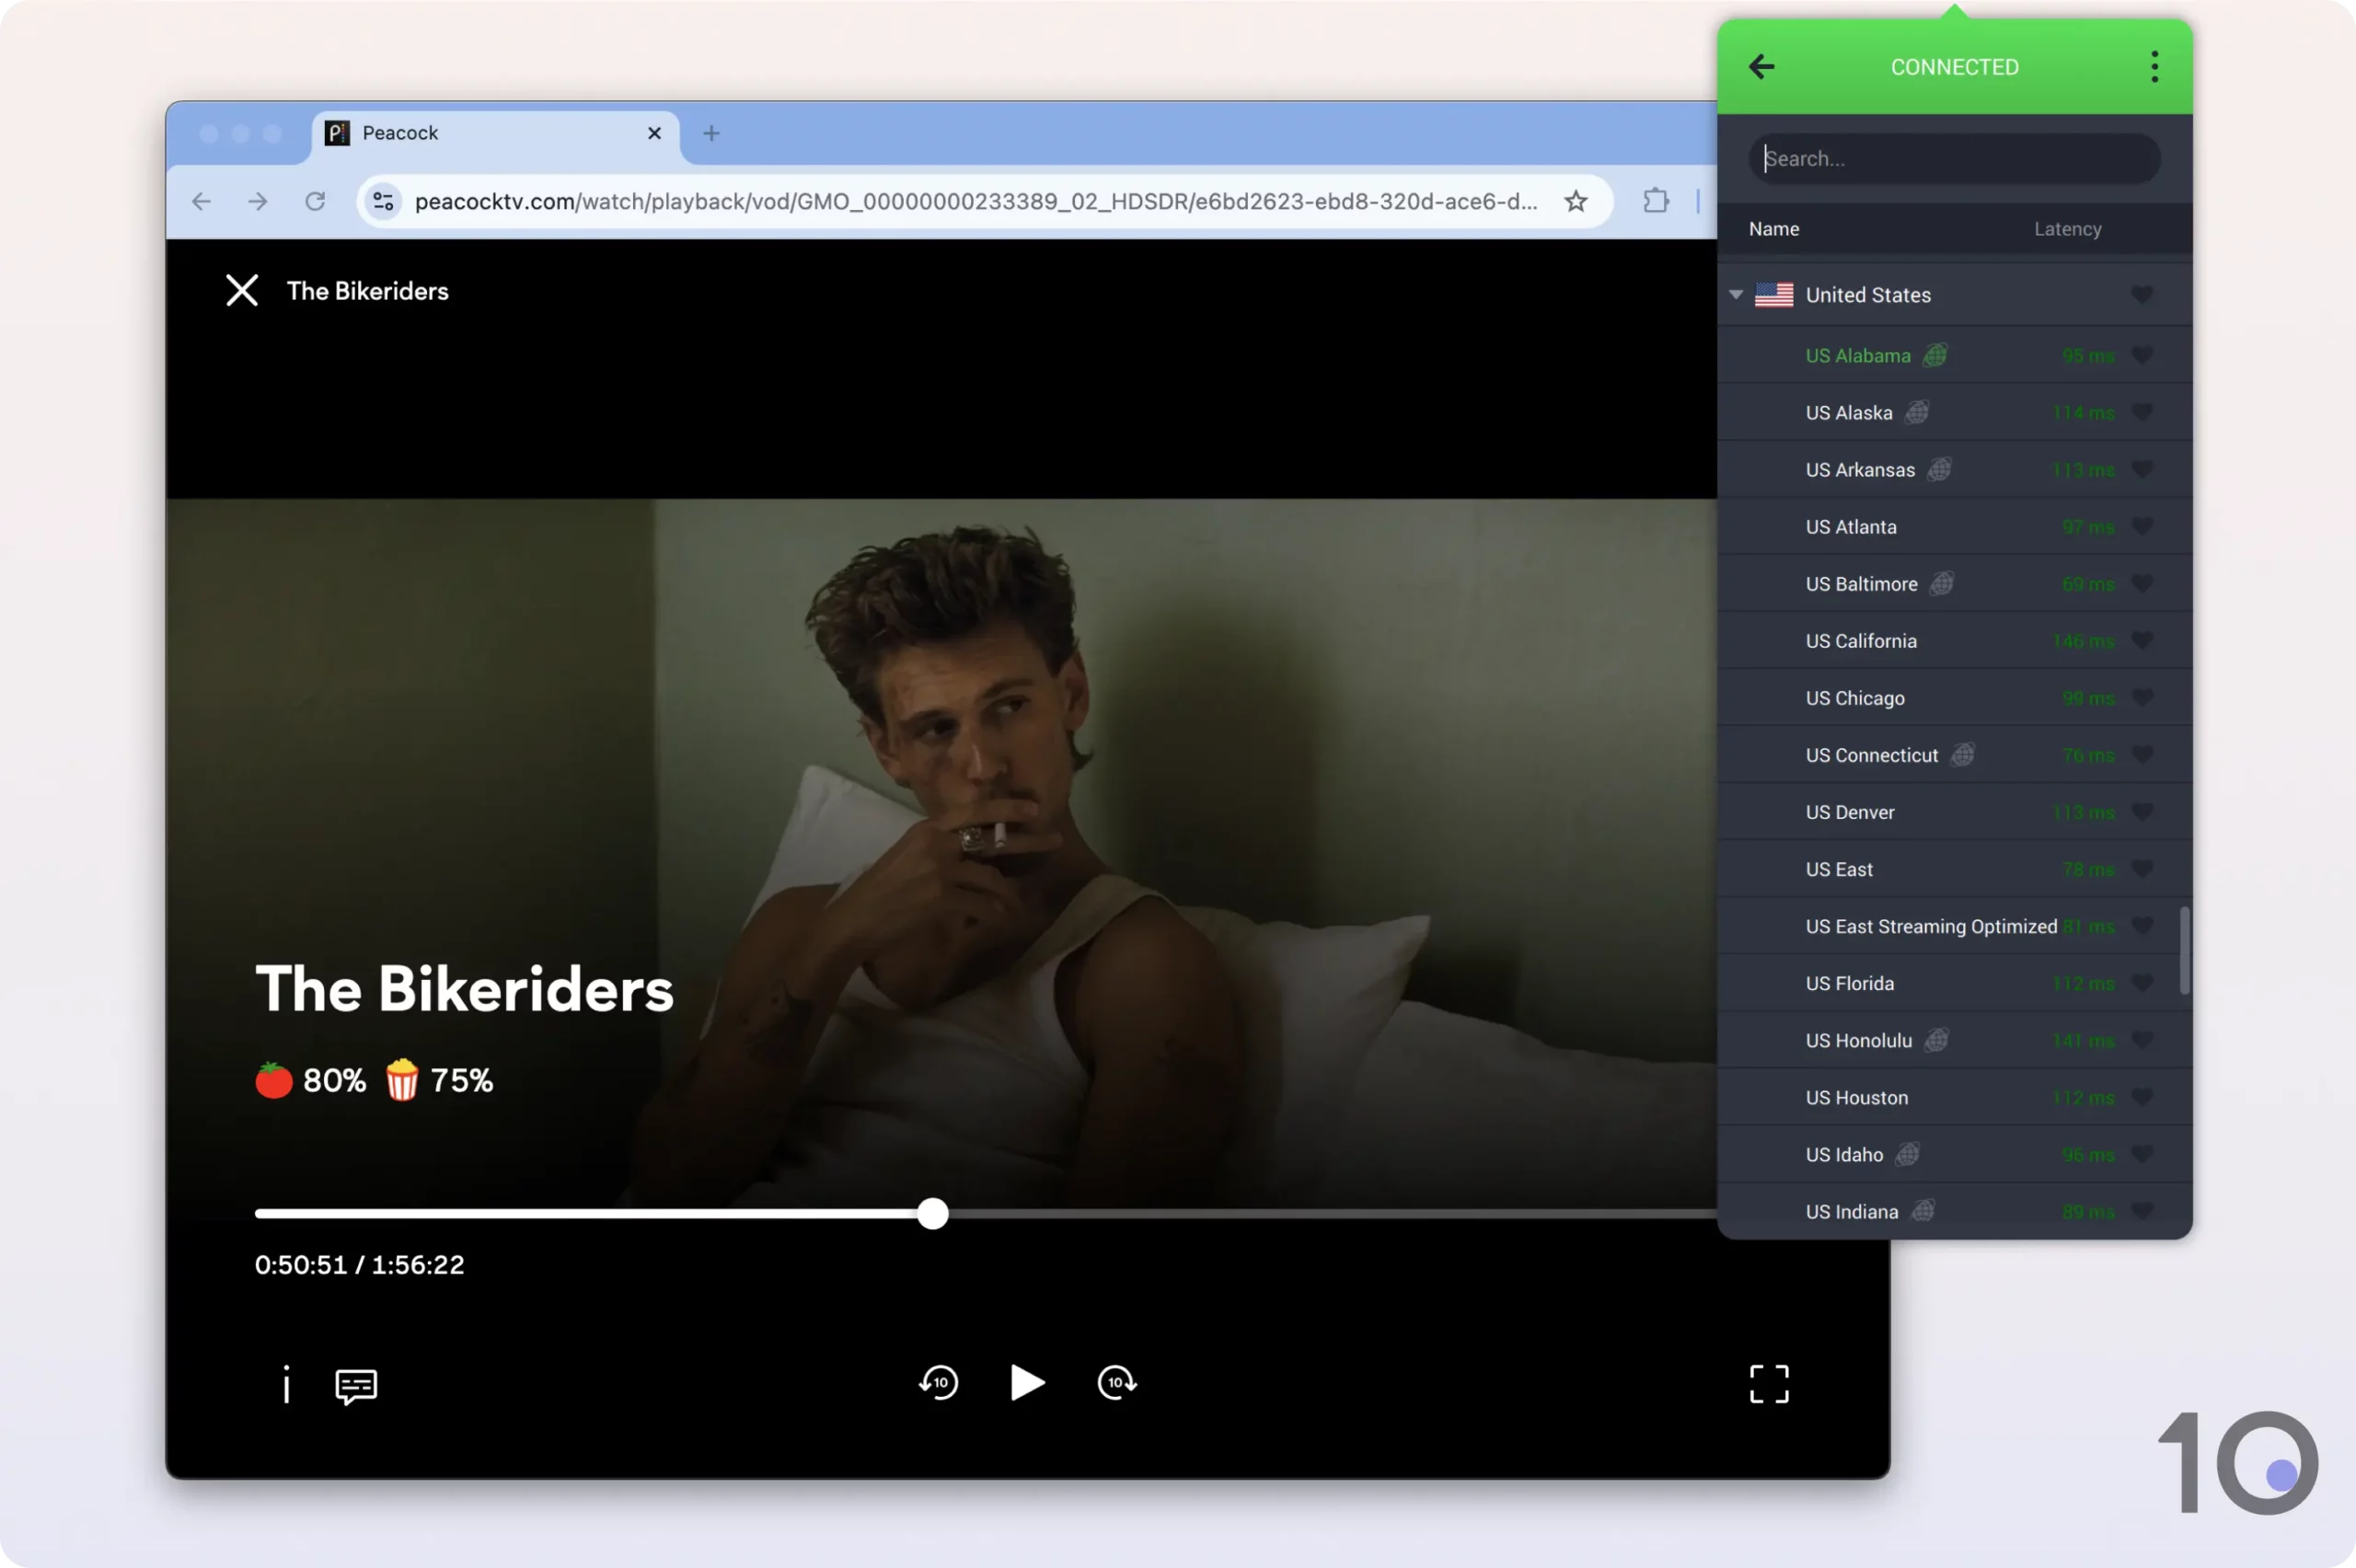Open the VPN three-dot options menu
The image size is (2356, 1568).
[2154, 67]
